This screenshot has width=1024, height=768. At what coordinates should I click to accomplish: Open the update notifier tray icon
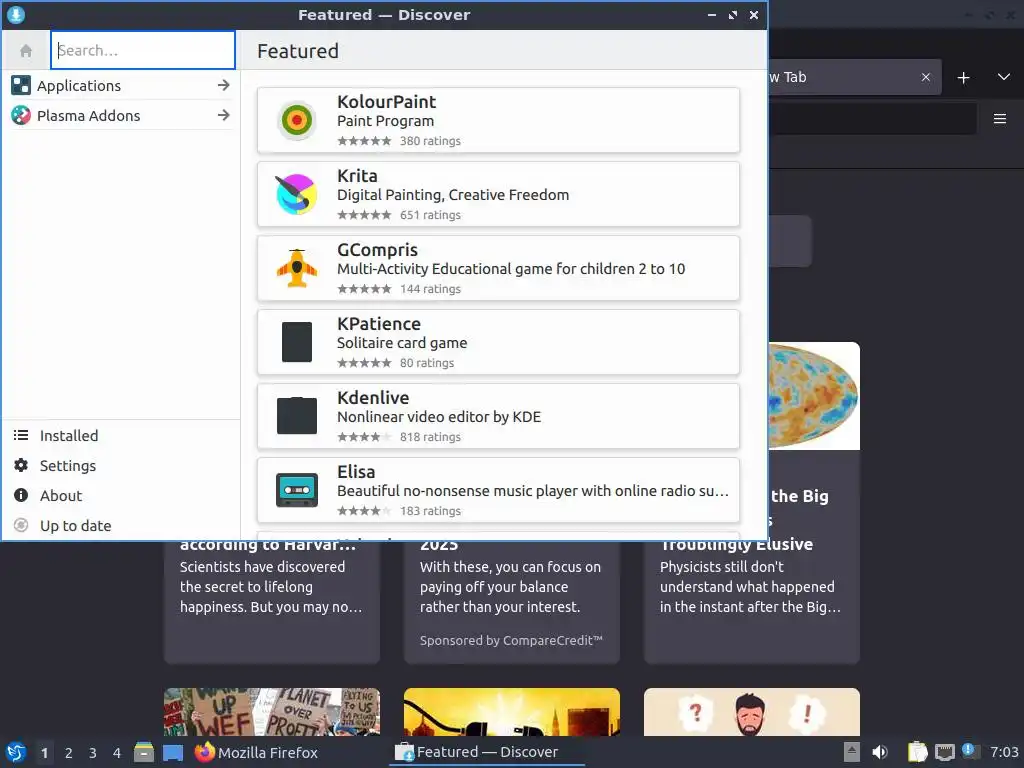tap(970, 751)
